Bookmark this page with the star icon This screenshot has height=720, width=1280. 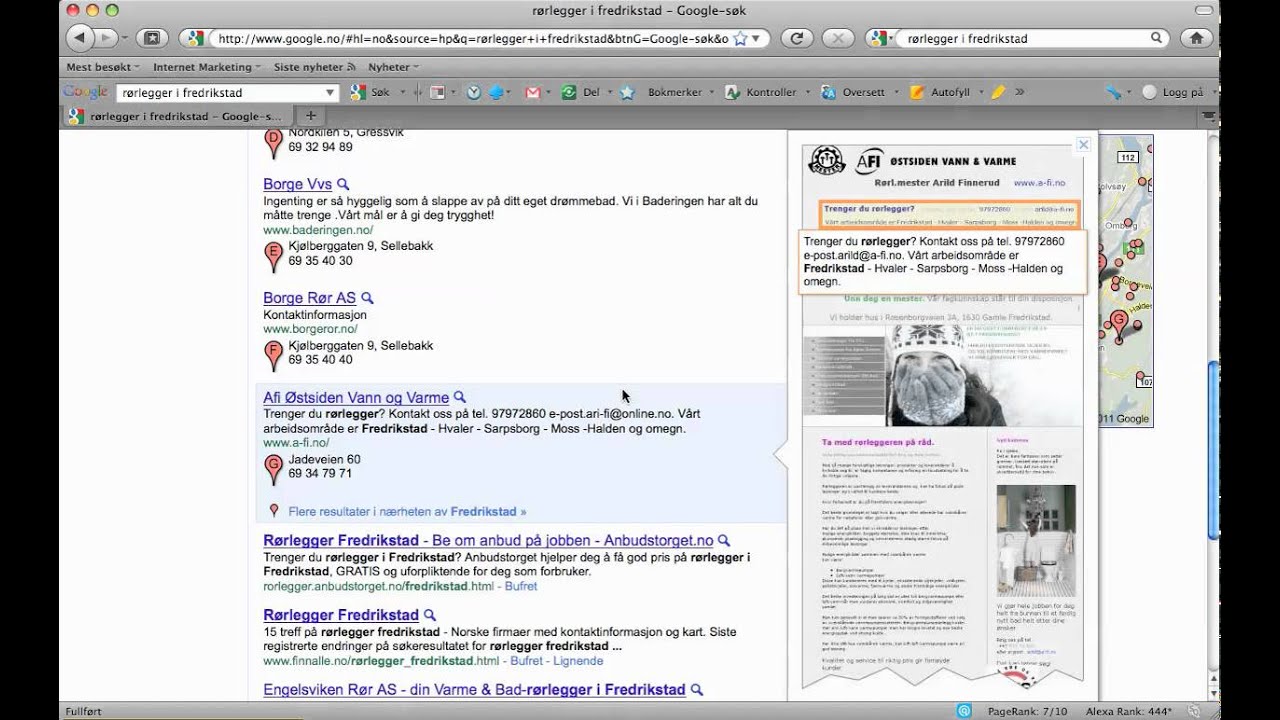[740, 38]
